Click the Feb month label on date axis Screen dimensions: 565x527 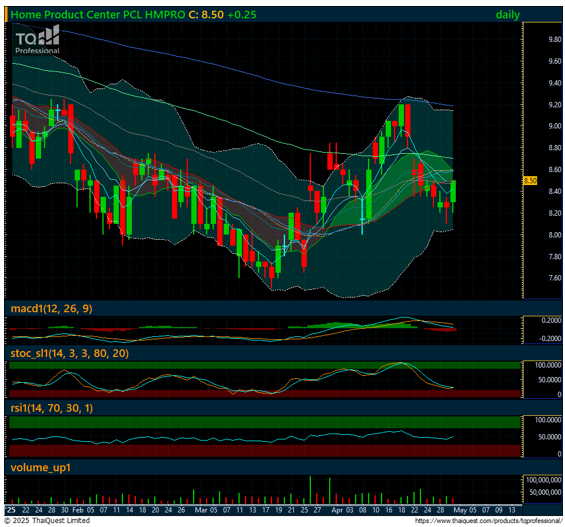point(77,510)
